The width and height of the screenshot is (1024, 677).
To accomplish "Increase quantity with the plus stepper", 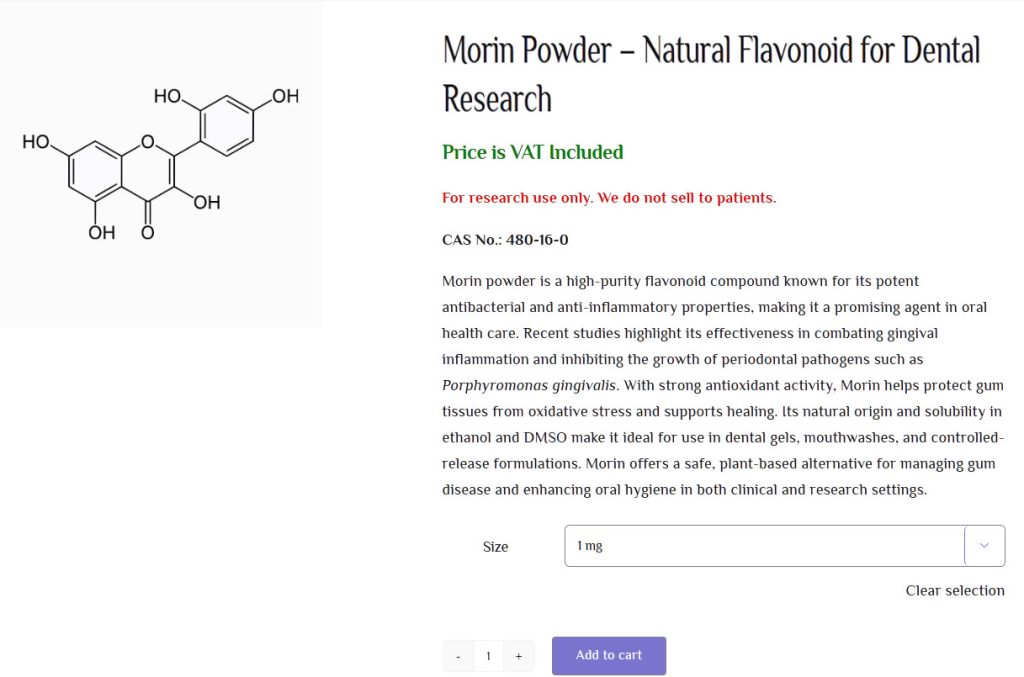I will (518, 655).
